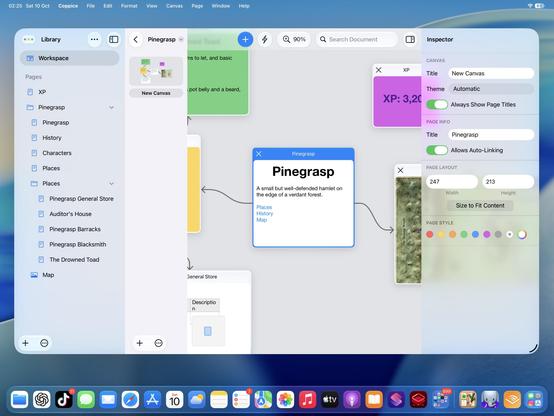Image resolution: width=554 pixels, height=416 pixels.
Task: Open the Theme Automatic dropdown
Action: pos(491,89)
